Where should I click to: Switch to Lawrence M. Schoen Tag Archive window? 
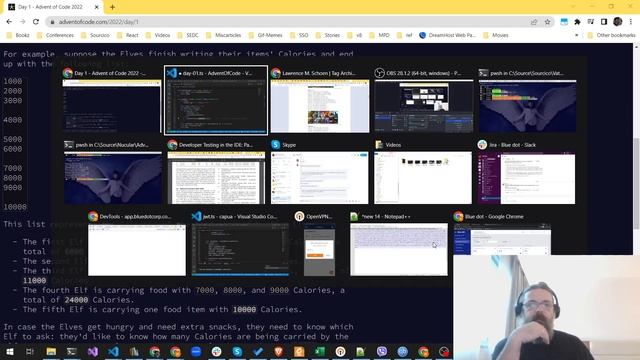320,100
